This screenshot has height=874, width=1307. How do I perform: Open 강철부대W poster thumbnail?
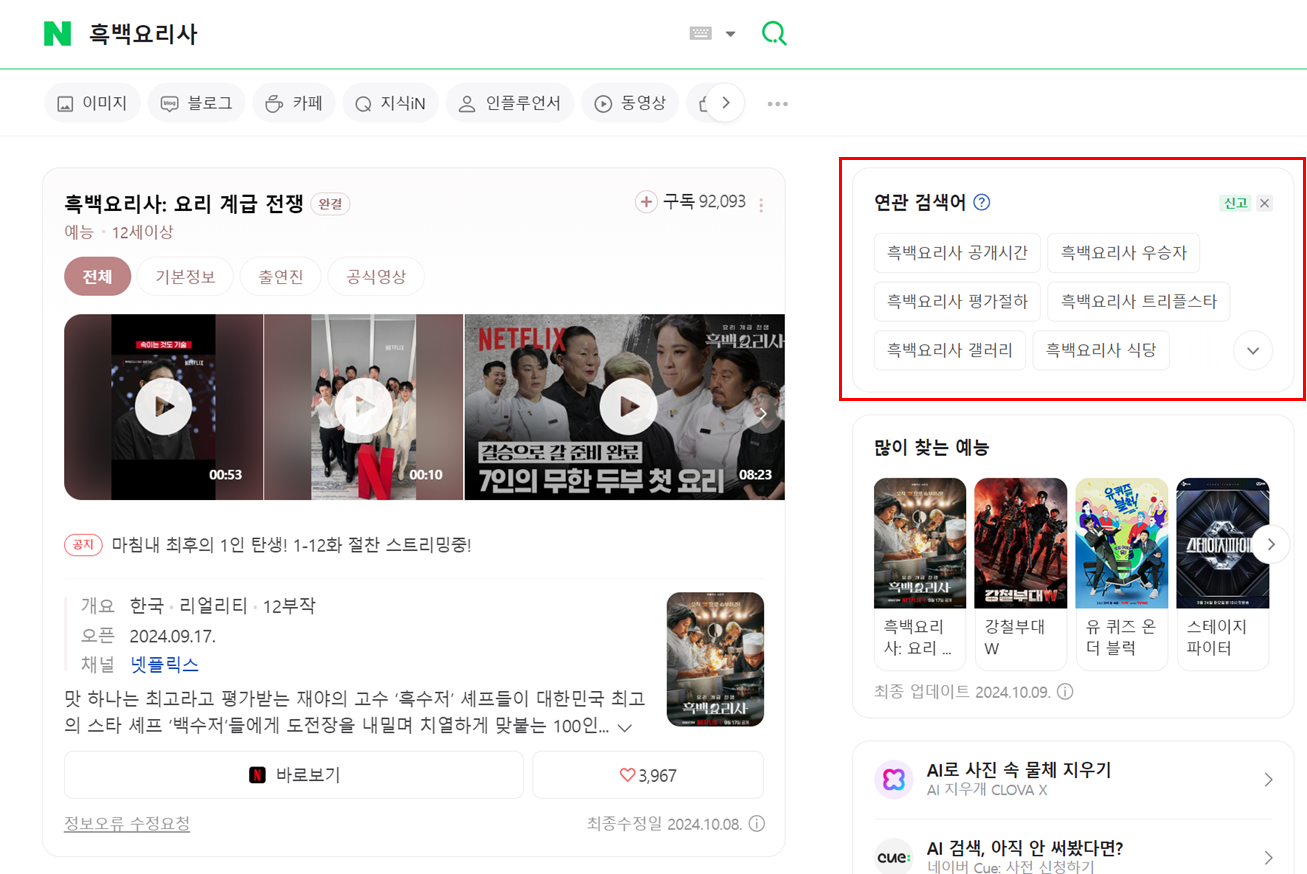1021,543
